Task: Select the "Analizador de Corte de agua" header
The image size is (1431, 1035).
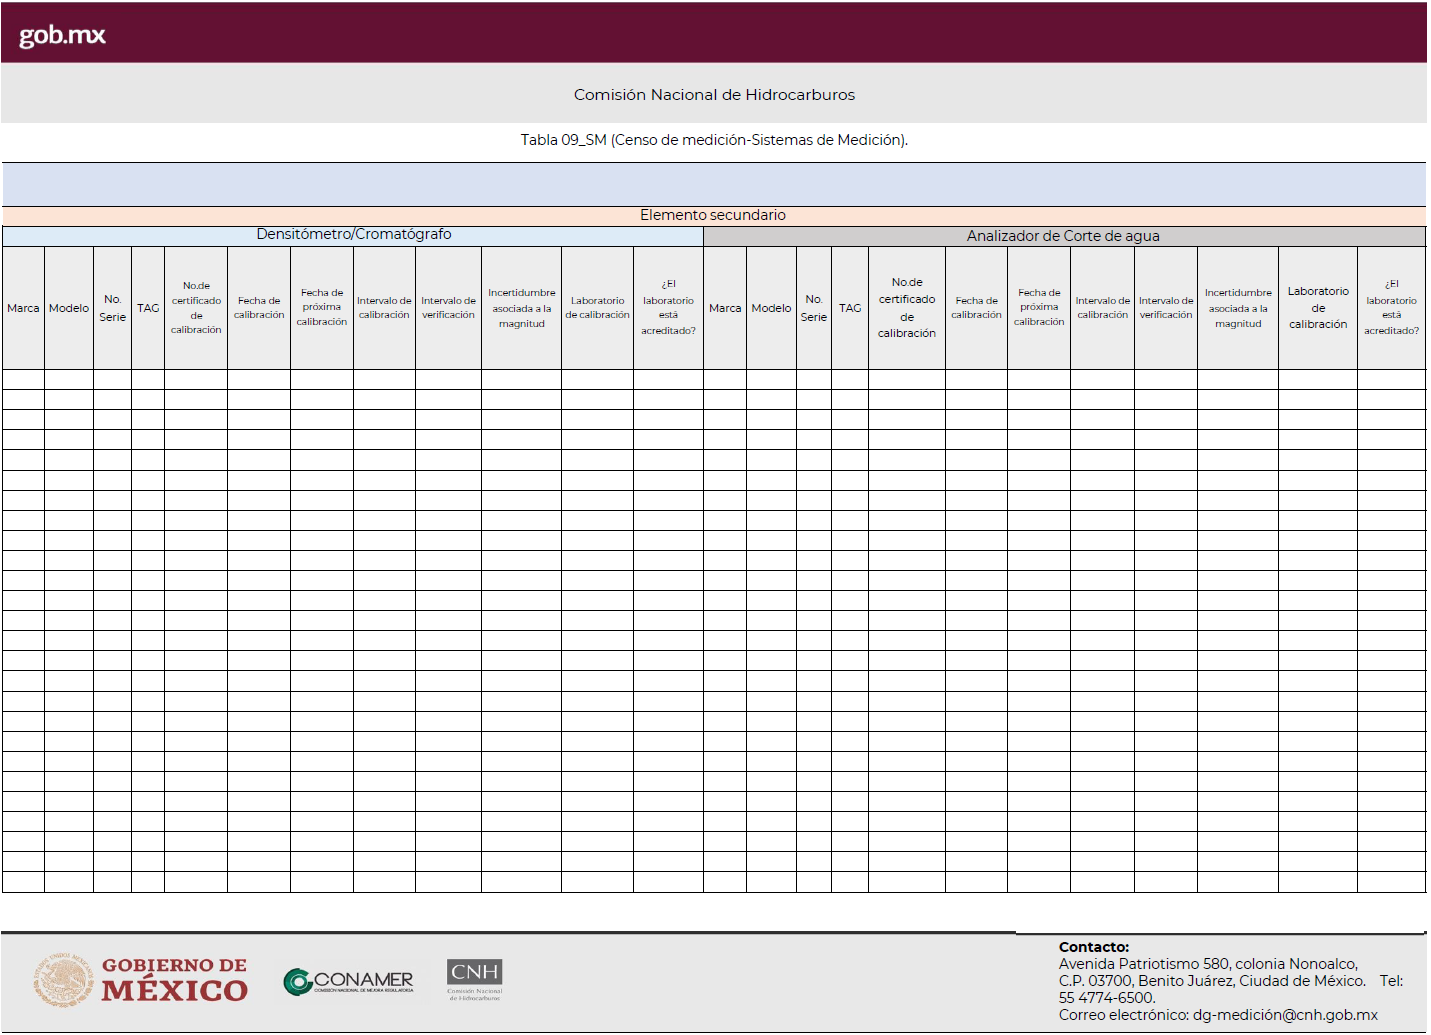Action: [1063, 236]
